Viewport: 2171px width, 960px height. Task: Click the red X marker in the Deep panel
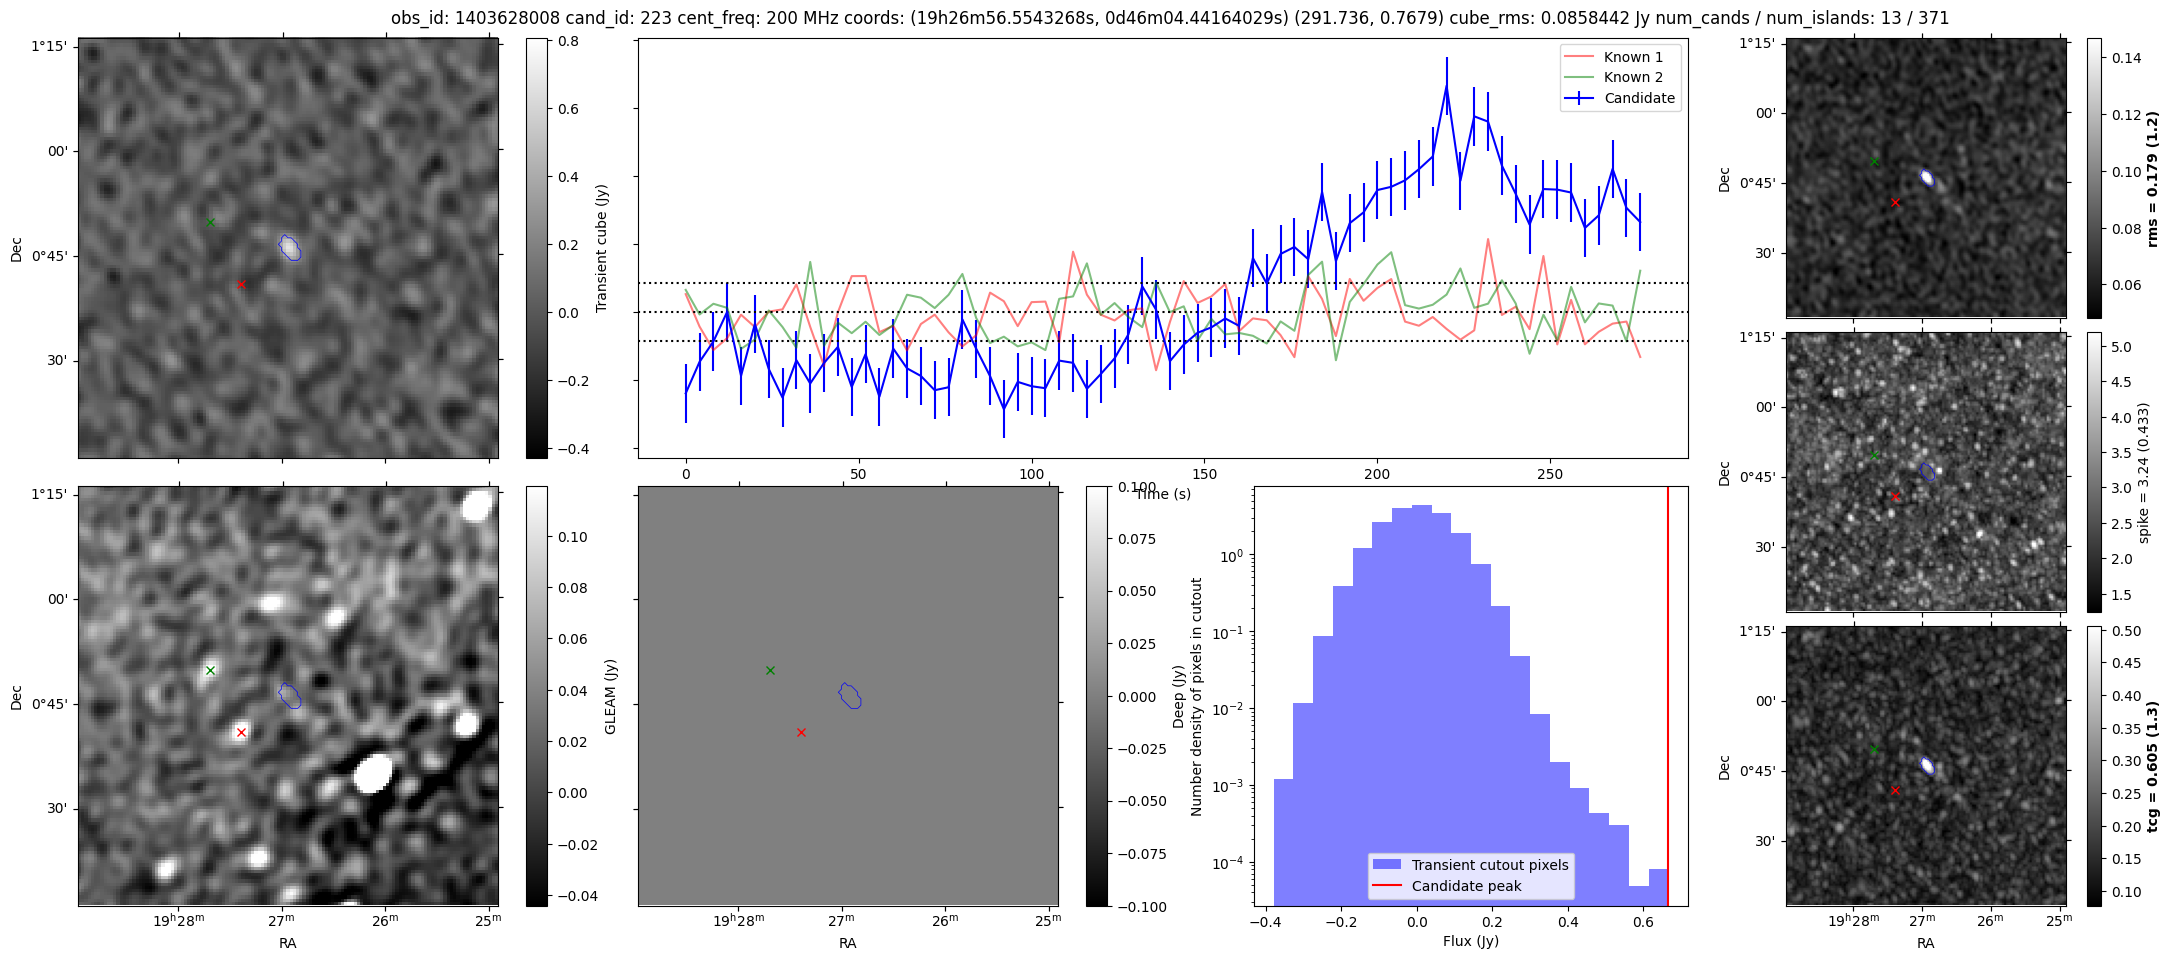tap(801, 732)
